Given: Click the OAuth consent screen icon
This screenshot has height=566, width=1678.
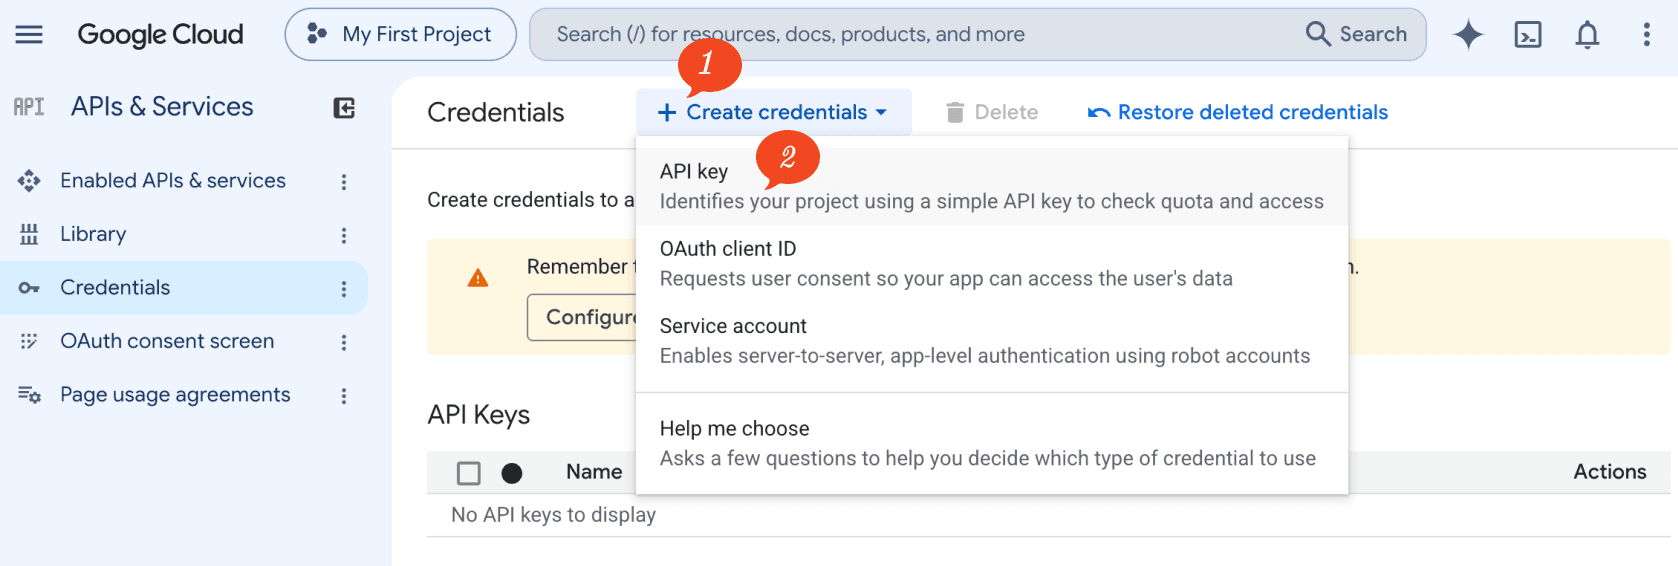Looking at the screenshot, I should (29, 341).
